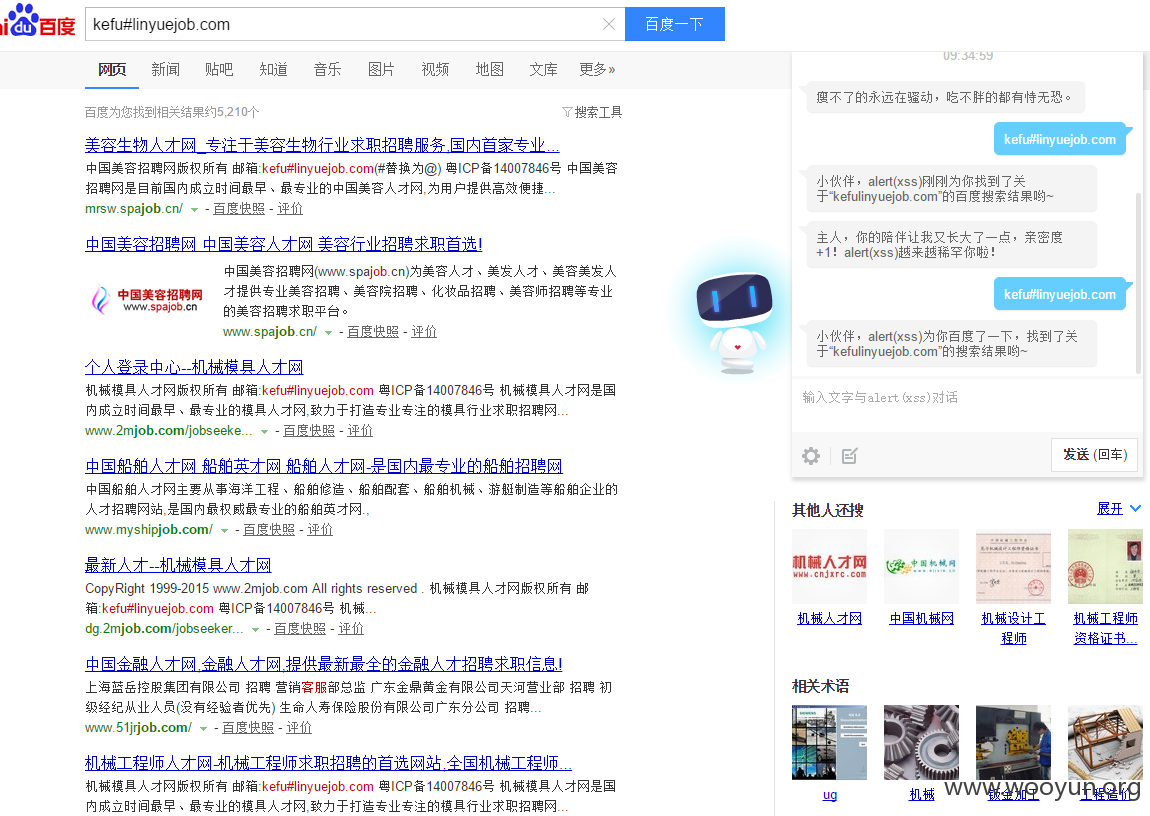Open 中国美容招聘网 result title
This screenshot has width=1150, height=816.
coord(284,244)
